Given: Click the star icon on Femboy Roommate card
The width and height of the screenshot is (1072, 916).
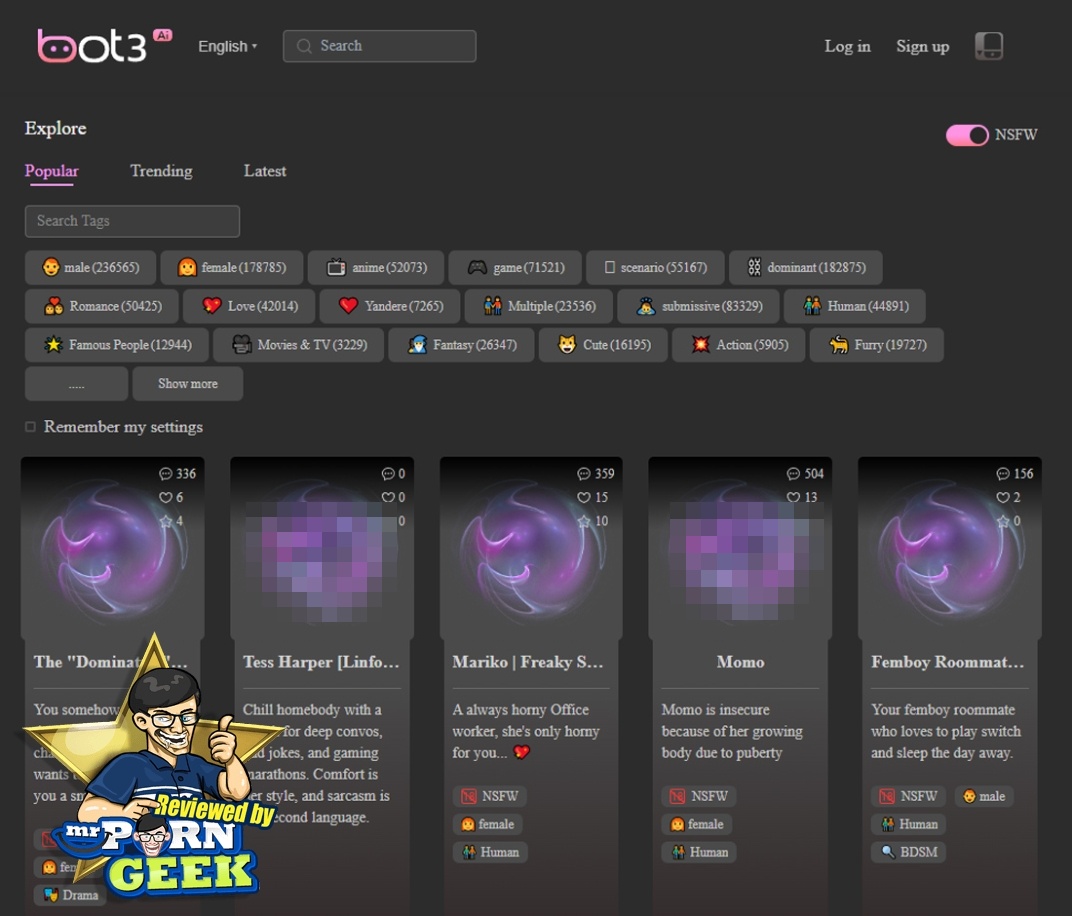Looking at the screenshot, I should point(1003,521).
